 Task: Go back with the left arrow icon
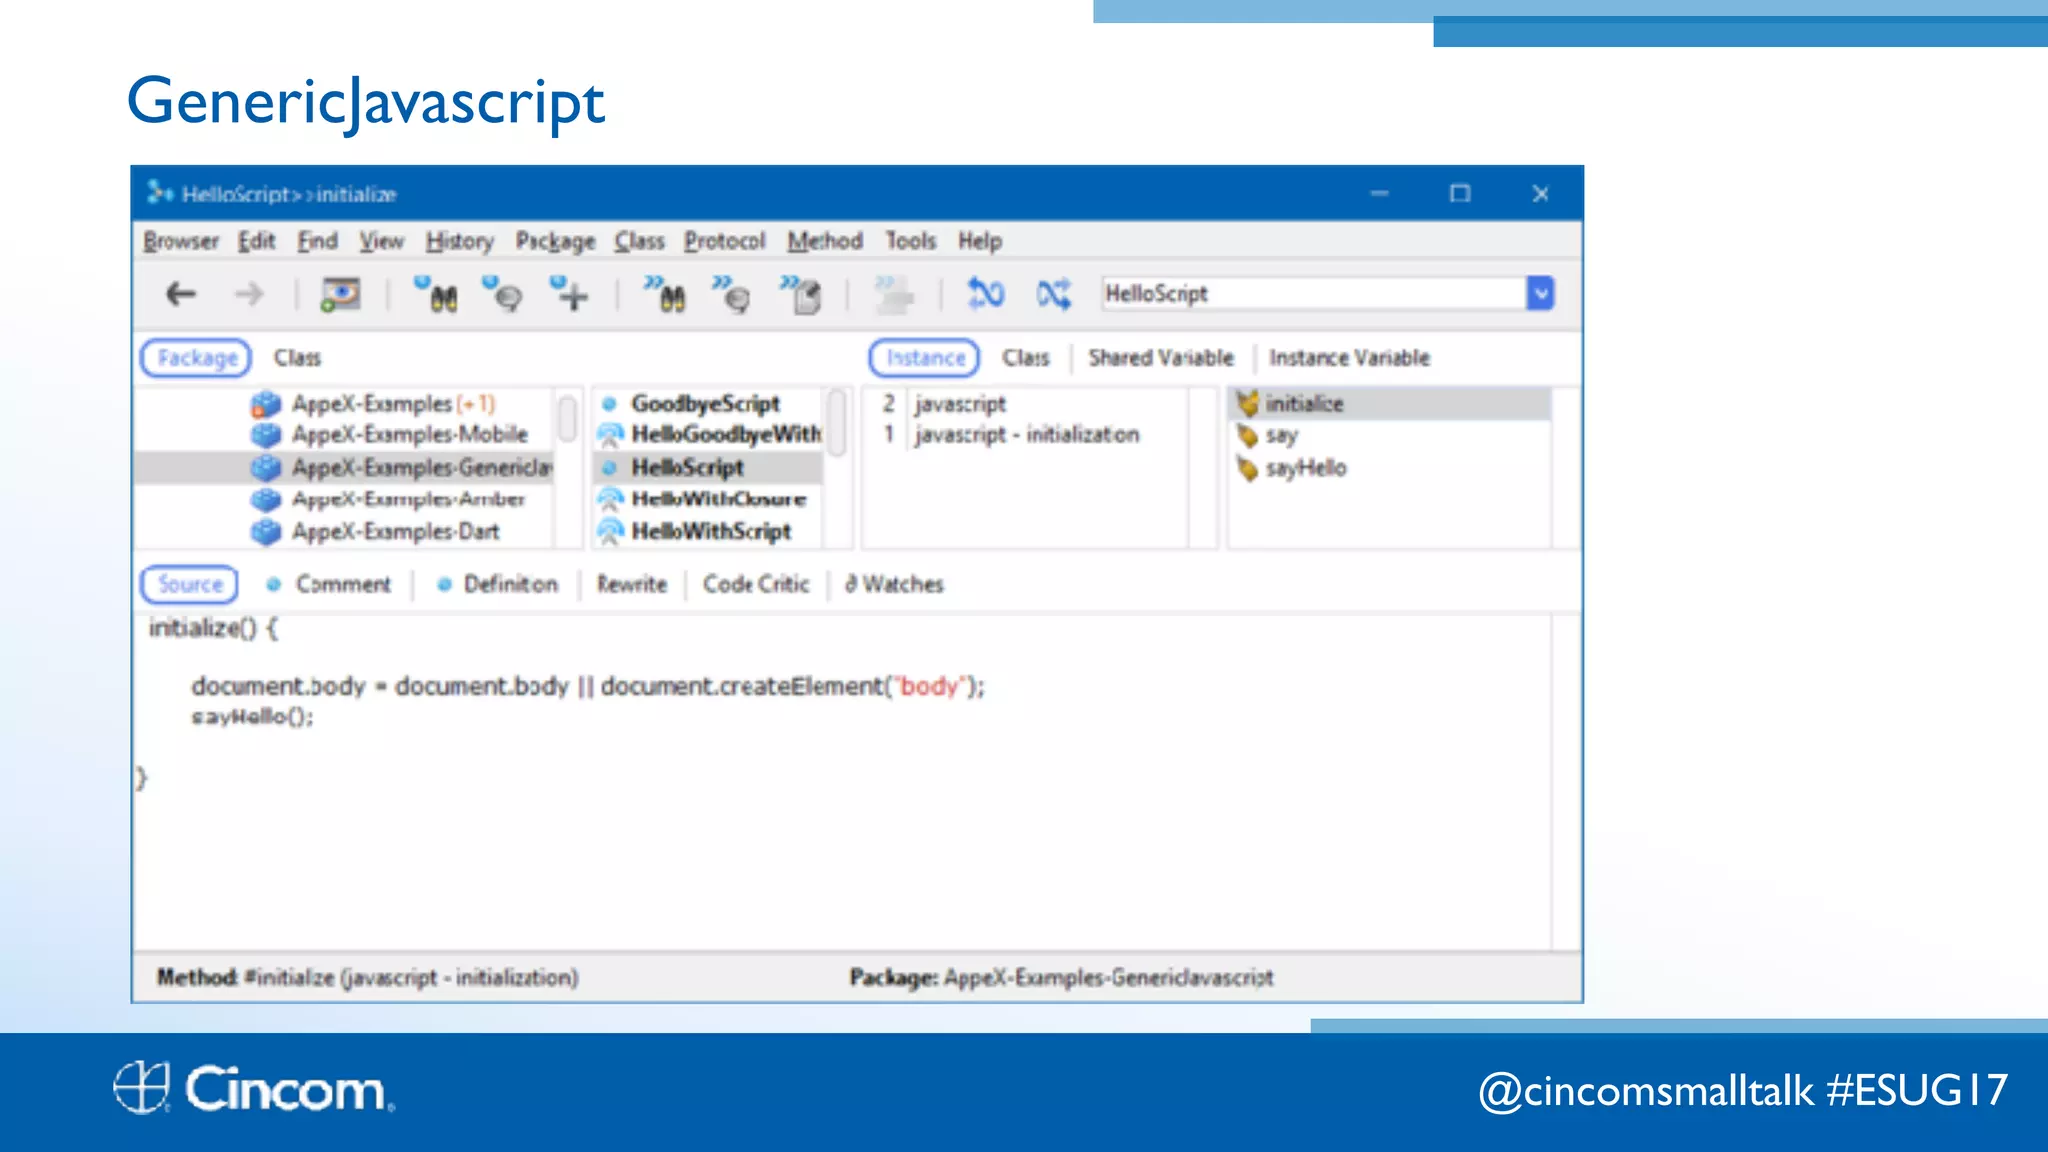(181, 294)
